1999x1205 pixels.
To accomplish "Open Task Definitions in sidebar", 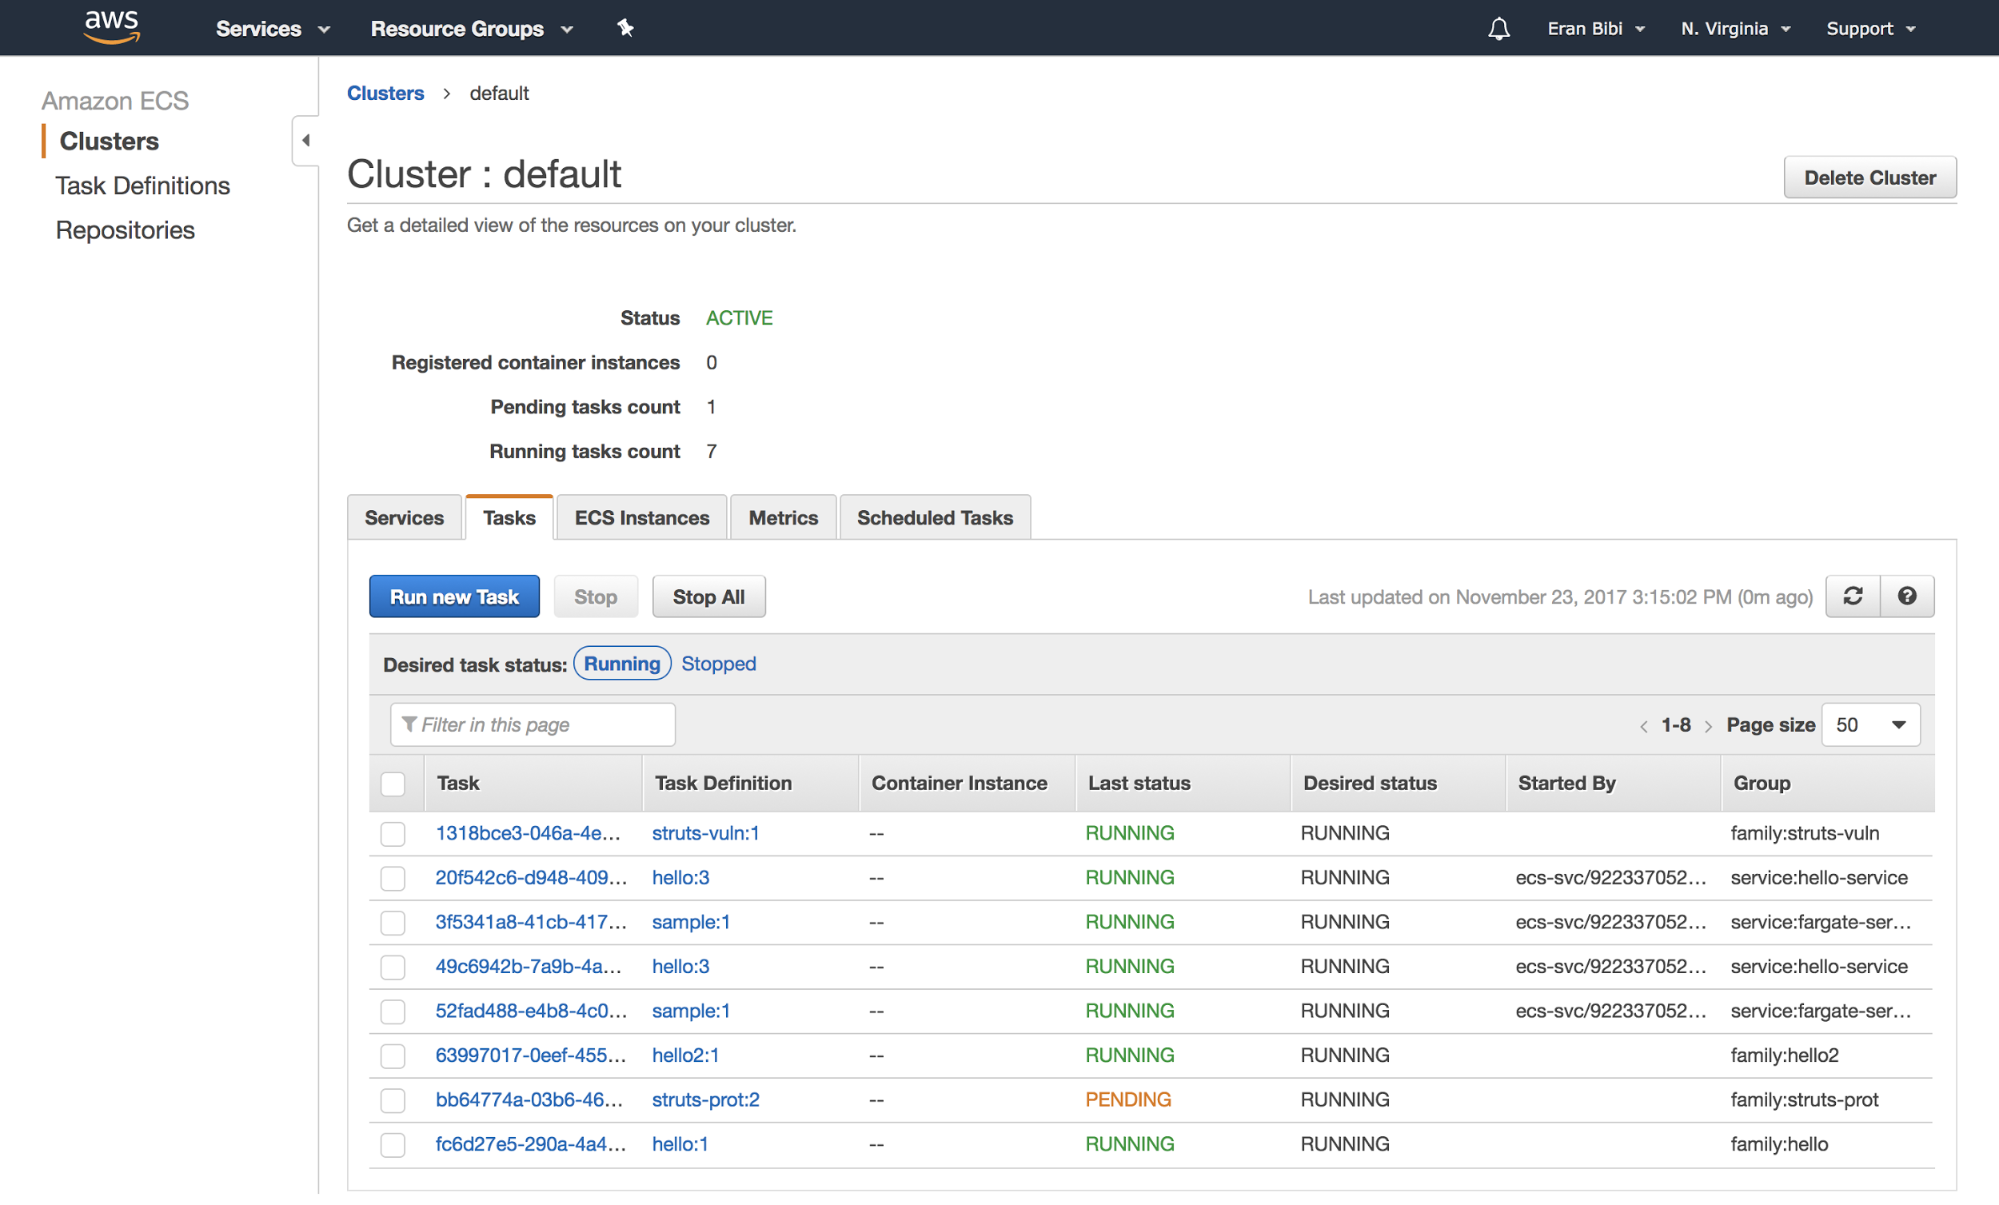I will tap(143, 186).
